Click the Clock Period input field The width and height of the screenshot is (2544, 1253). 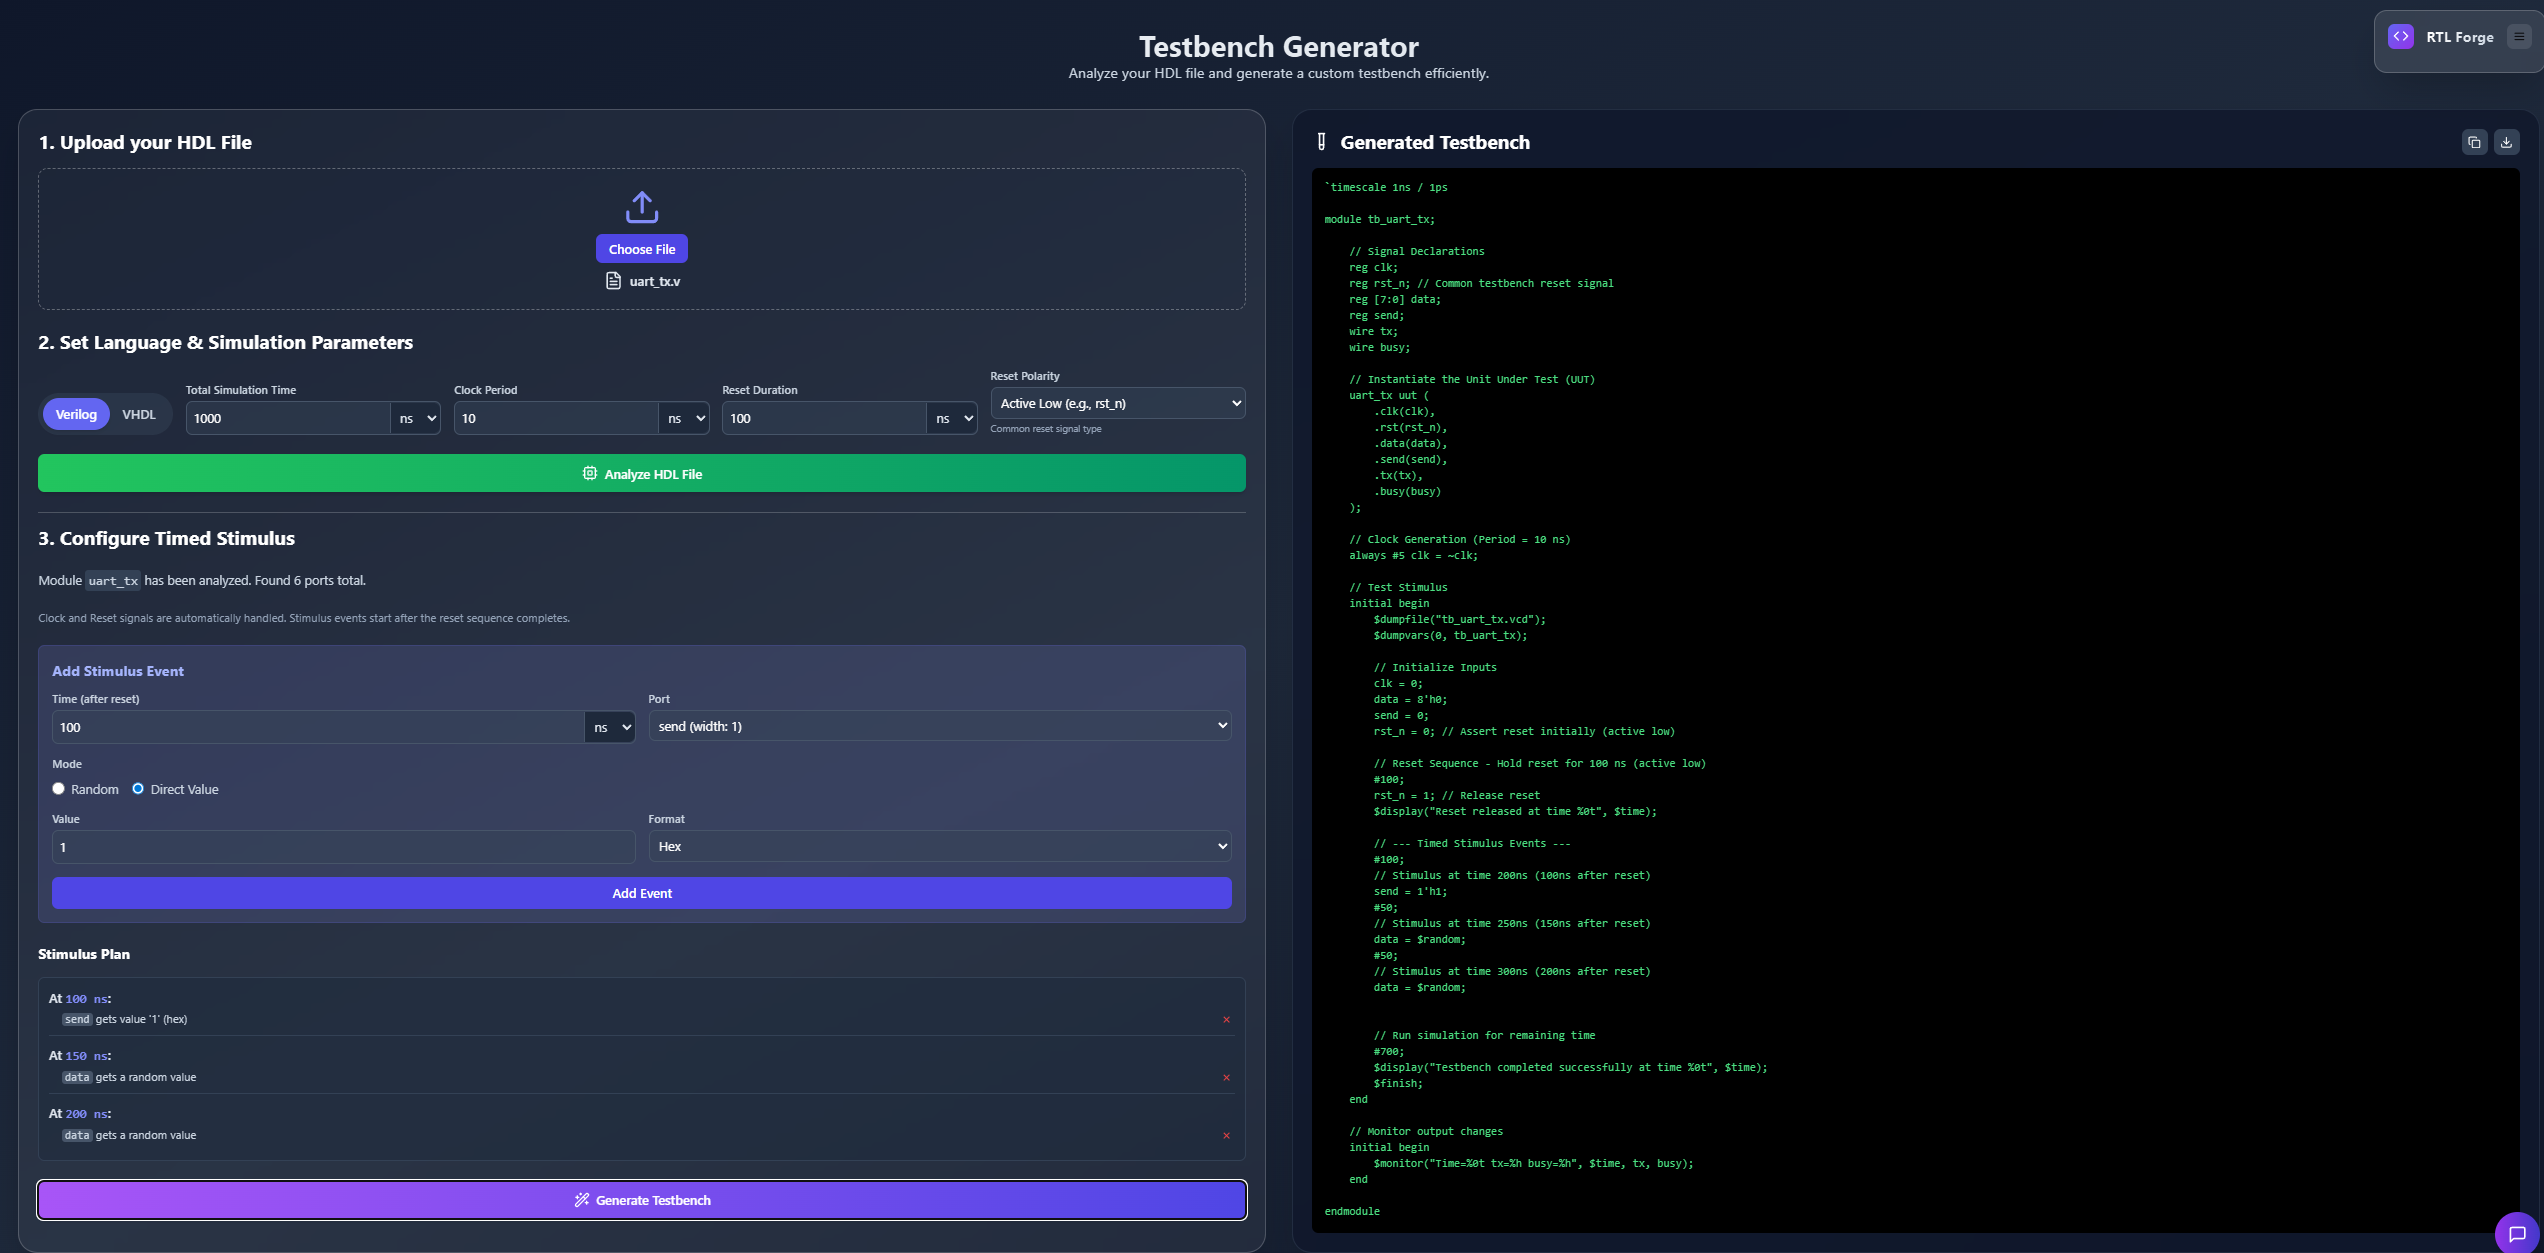tap(556, 418)
